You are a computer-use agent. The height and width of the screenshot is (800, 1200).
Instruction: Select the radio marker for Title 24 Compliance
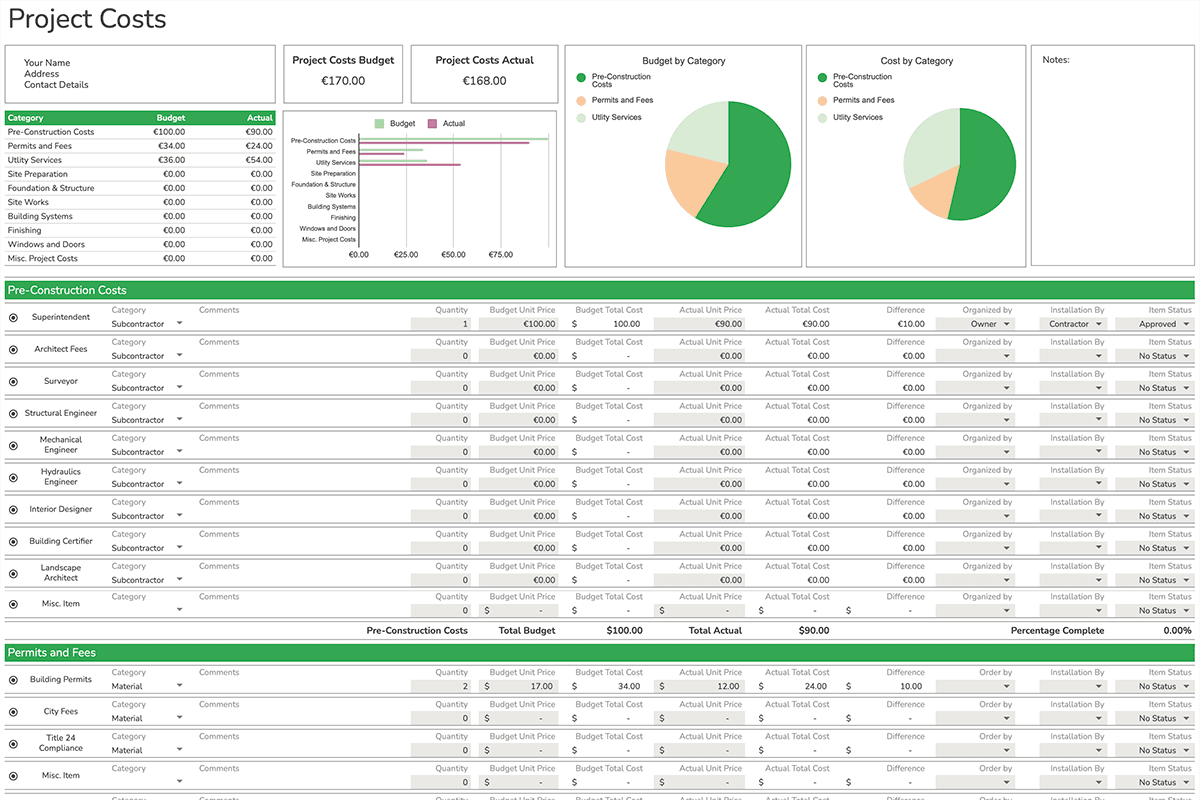click(x=13, y=743)
